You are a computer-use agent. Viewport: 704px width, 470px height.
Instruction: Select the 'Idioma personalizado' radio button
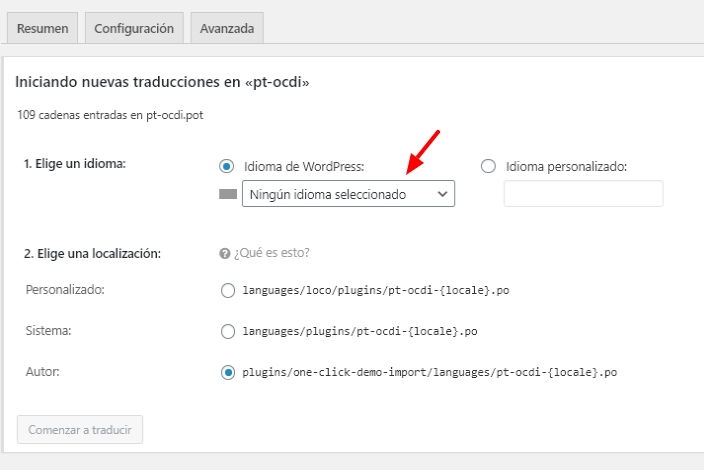(488, 166)
